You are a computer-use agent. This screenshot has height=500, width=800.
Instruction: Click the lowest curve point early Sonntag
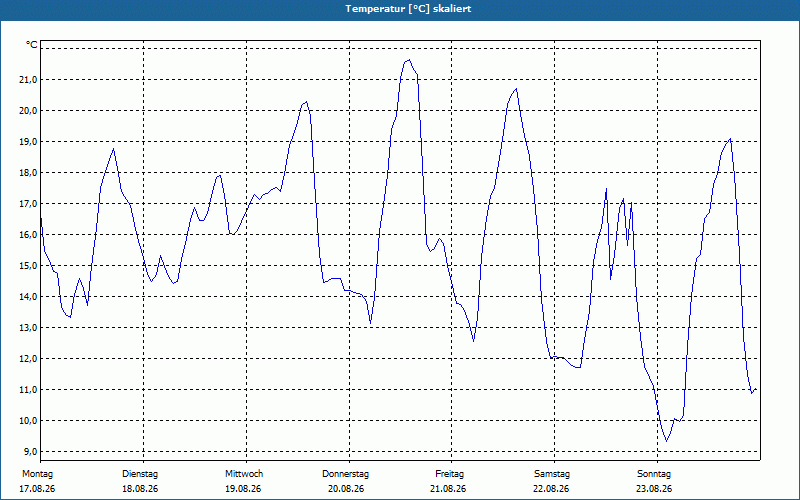pyautogui.click(x=666, y=441)
